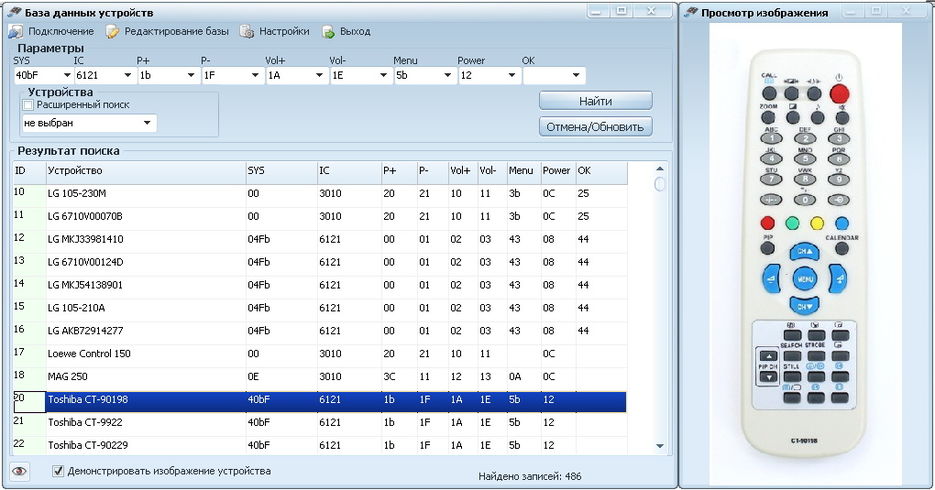
Task: Open Настройки settings
Action: point(275,32)
